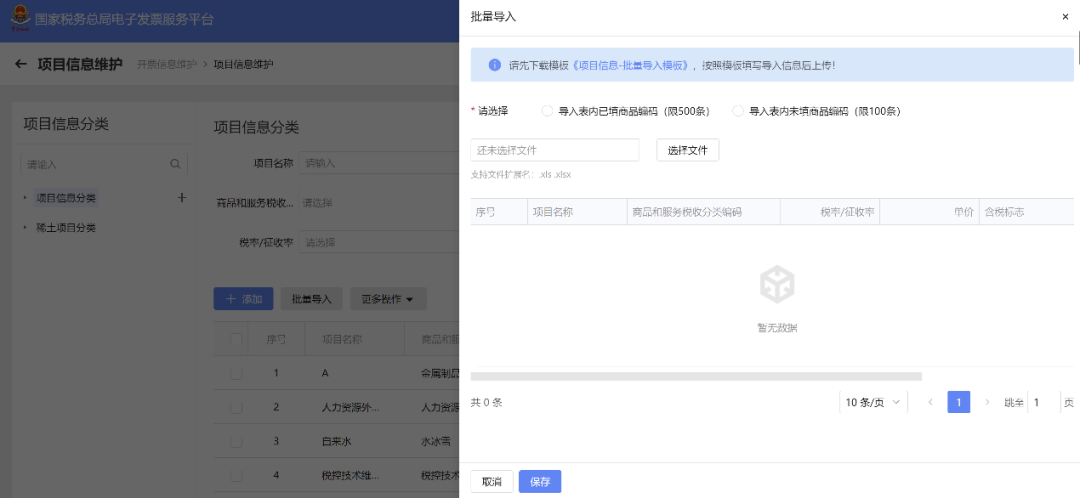Screen dimensions: 1080x498
Task: Click the 保存 button
Action: click(540, 481)
